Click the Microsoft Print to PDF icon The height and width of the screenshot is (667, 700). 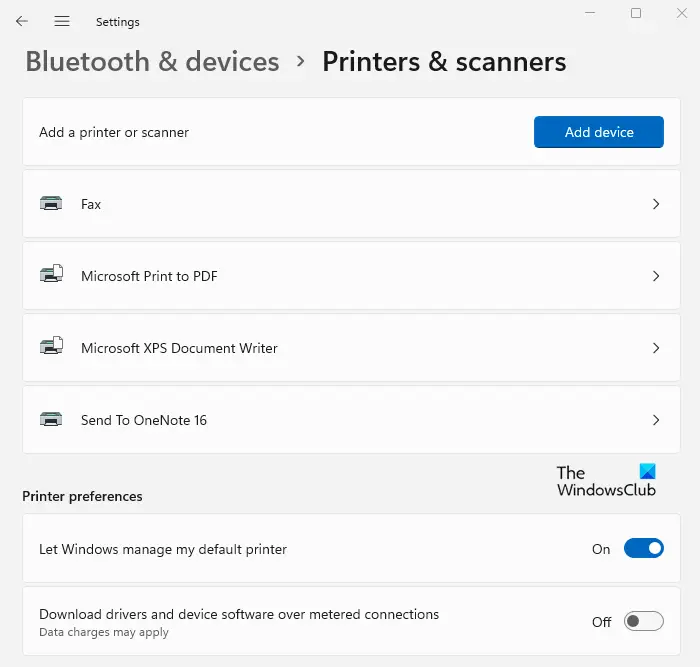click(x=51, y=276)
